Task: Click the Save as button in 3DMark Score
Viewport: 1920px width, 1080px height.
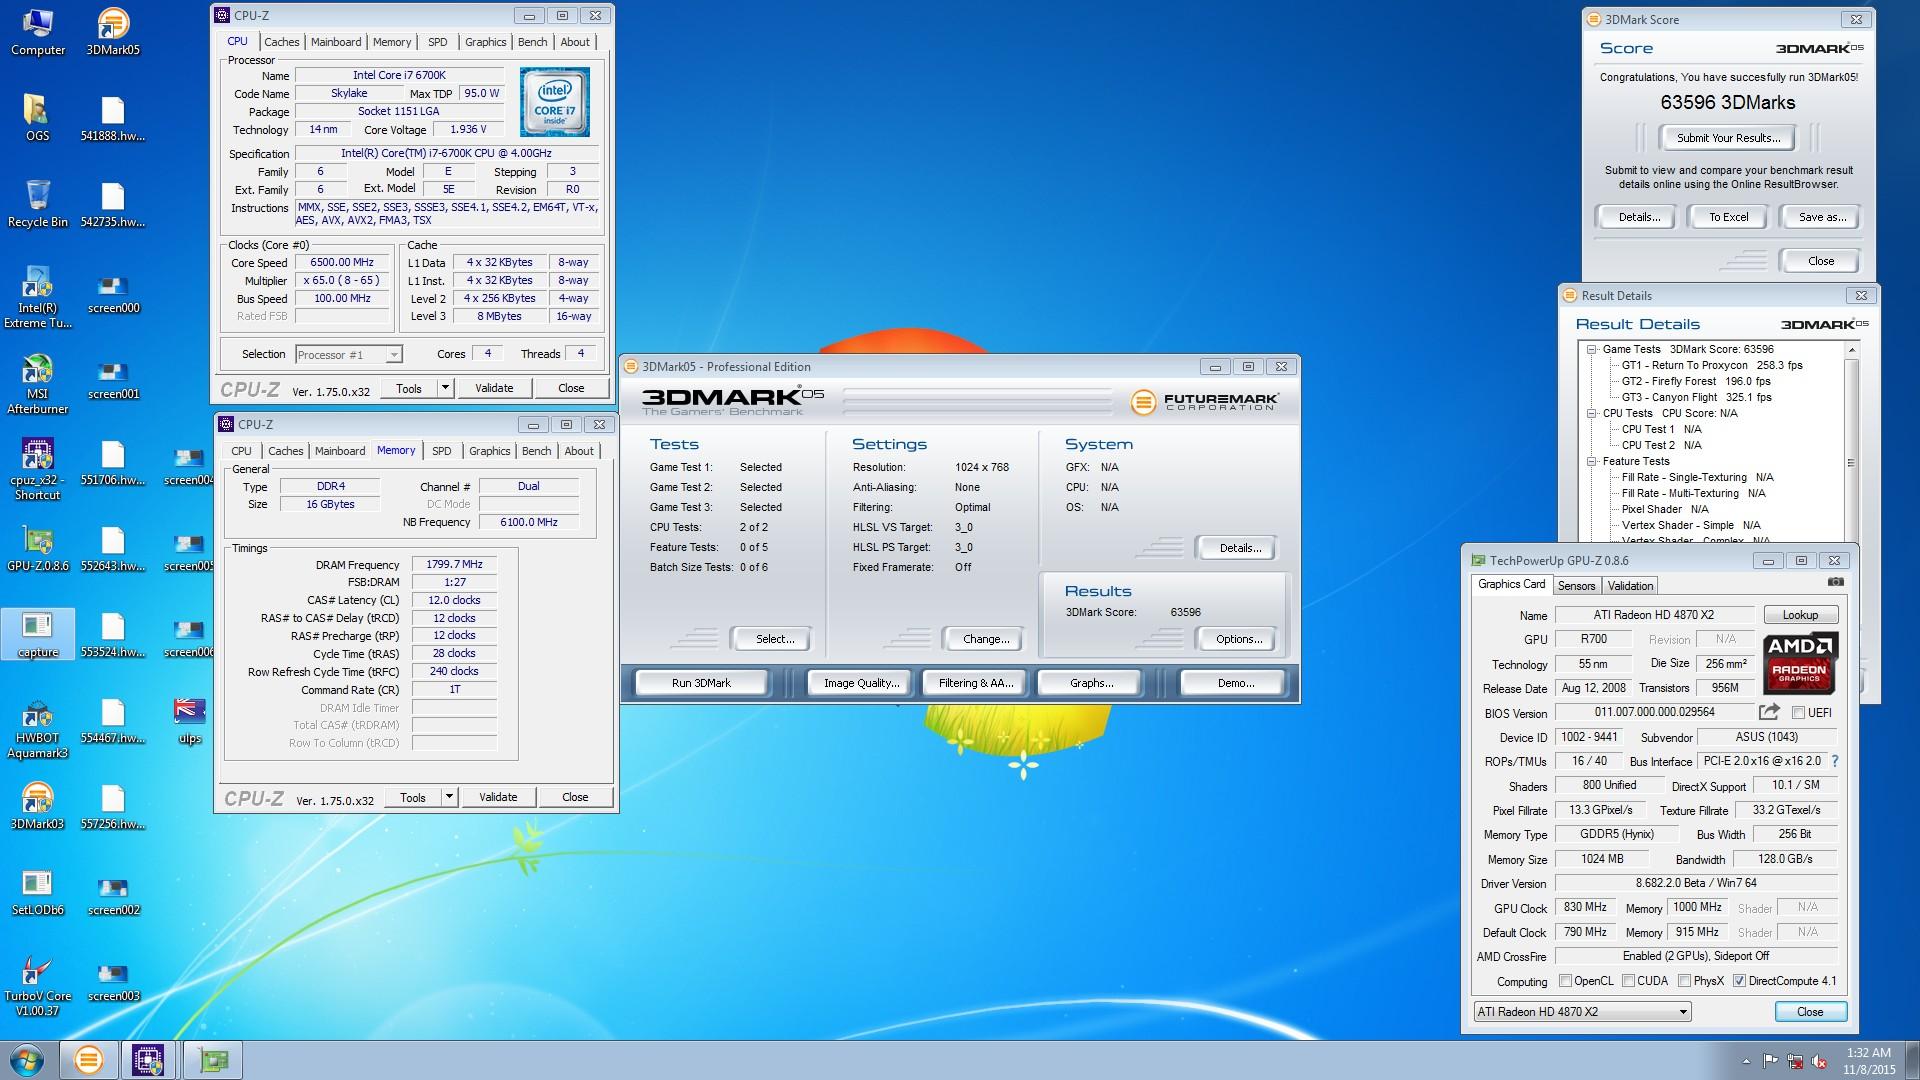Action: click(x=1822, y=217)
